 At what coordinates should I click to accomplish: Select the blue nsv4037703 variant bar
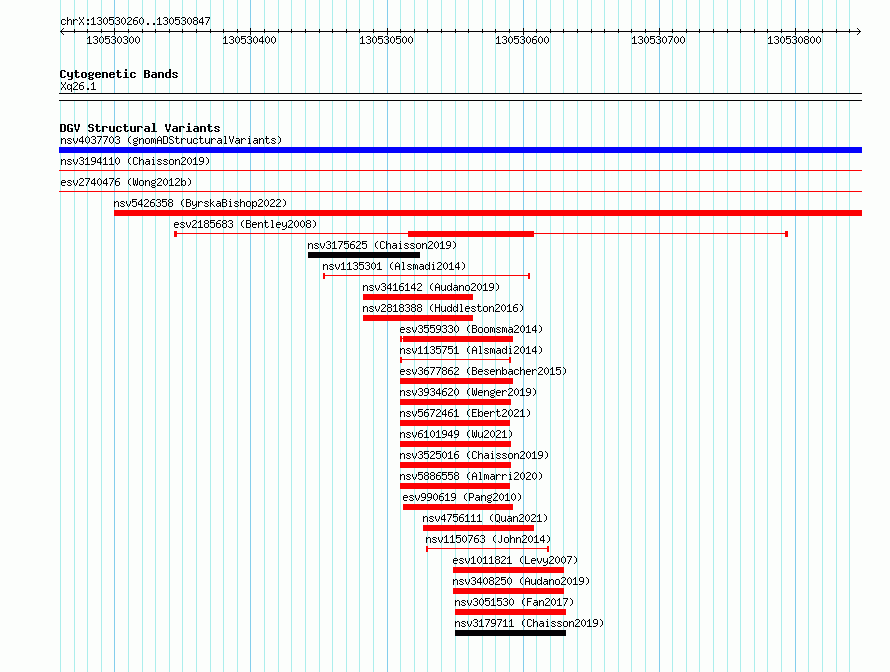point(460,150)
